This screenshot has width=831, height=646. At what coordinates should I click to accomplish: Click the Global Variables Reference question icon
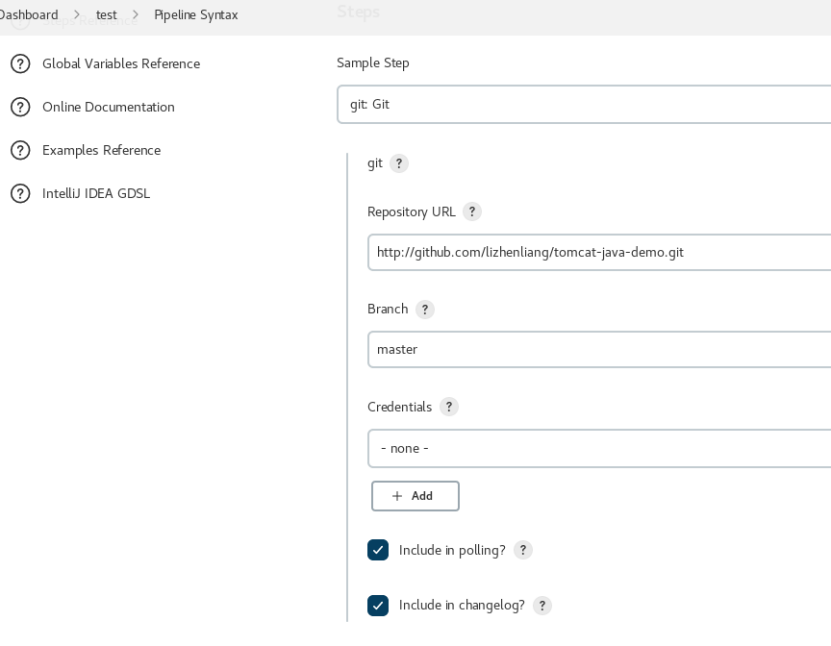19,64
